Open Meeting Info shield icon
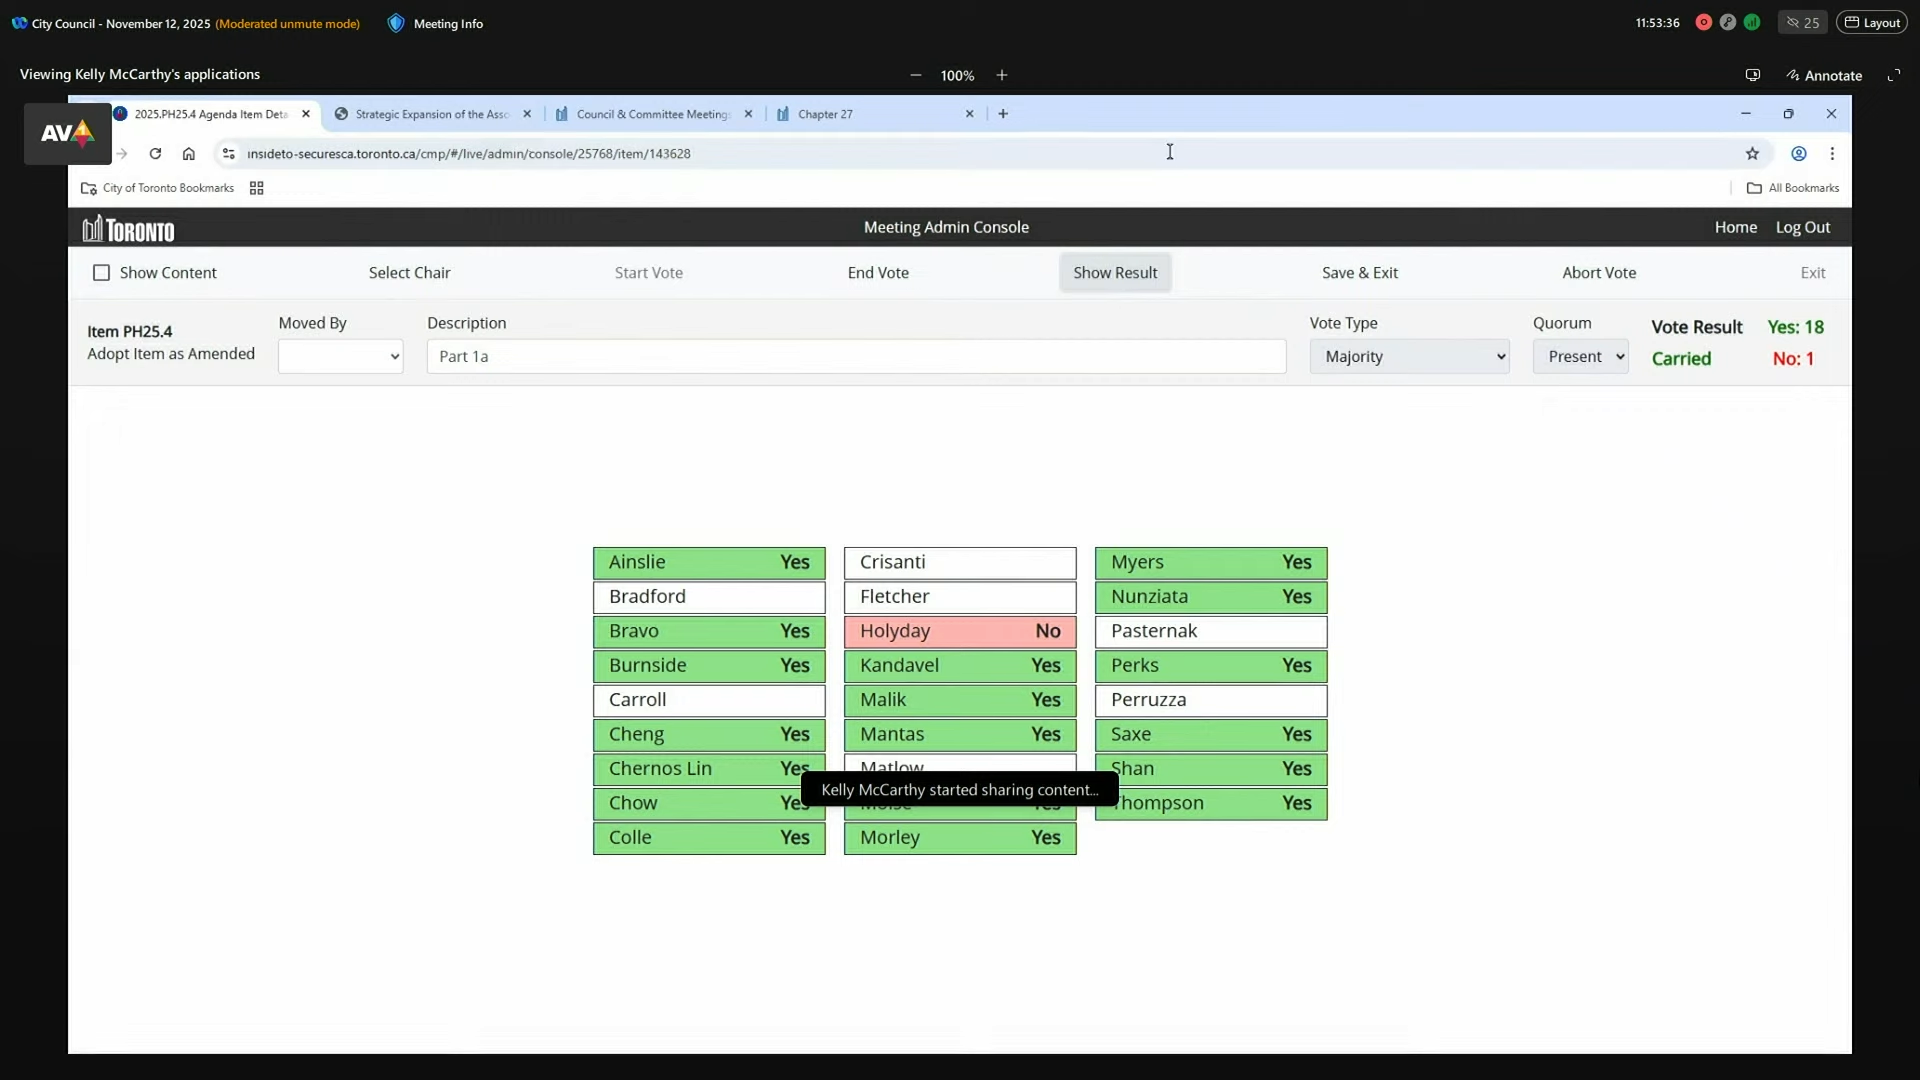Image resolution: width=1920 pixels, height=1080 pixels. [396, 23]
